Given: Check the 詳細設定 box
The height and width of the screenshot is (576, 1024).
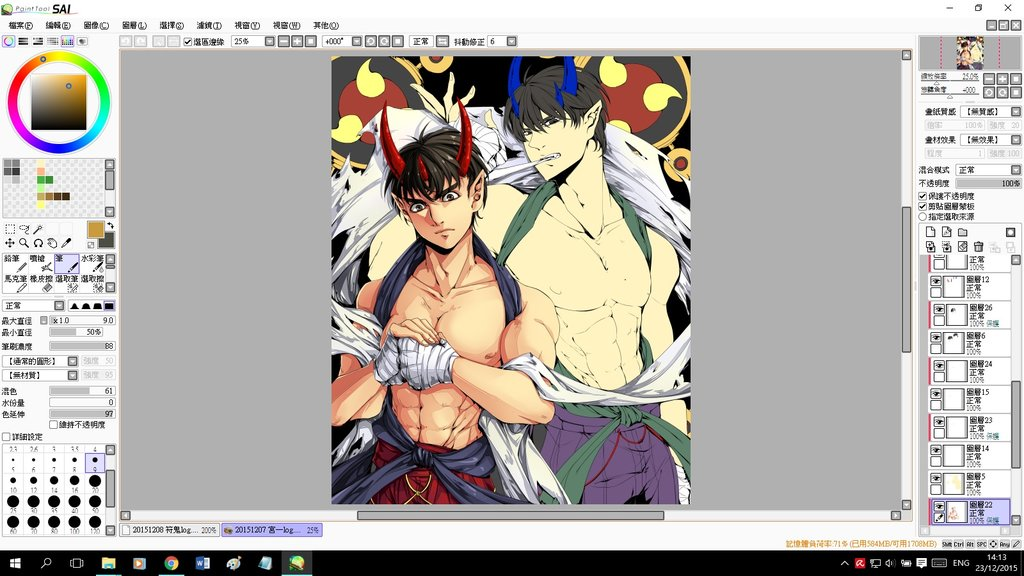Looking at the screenshot, I should (6, 436).
